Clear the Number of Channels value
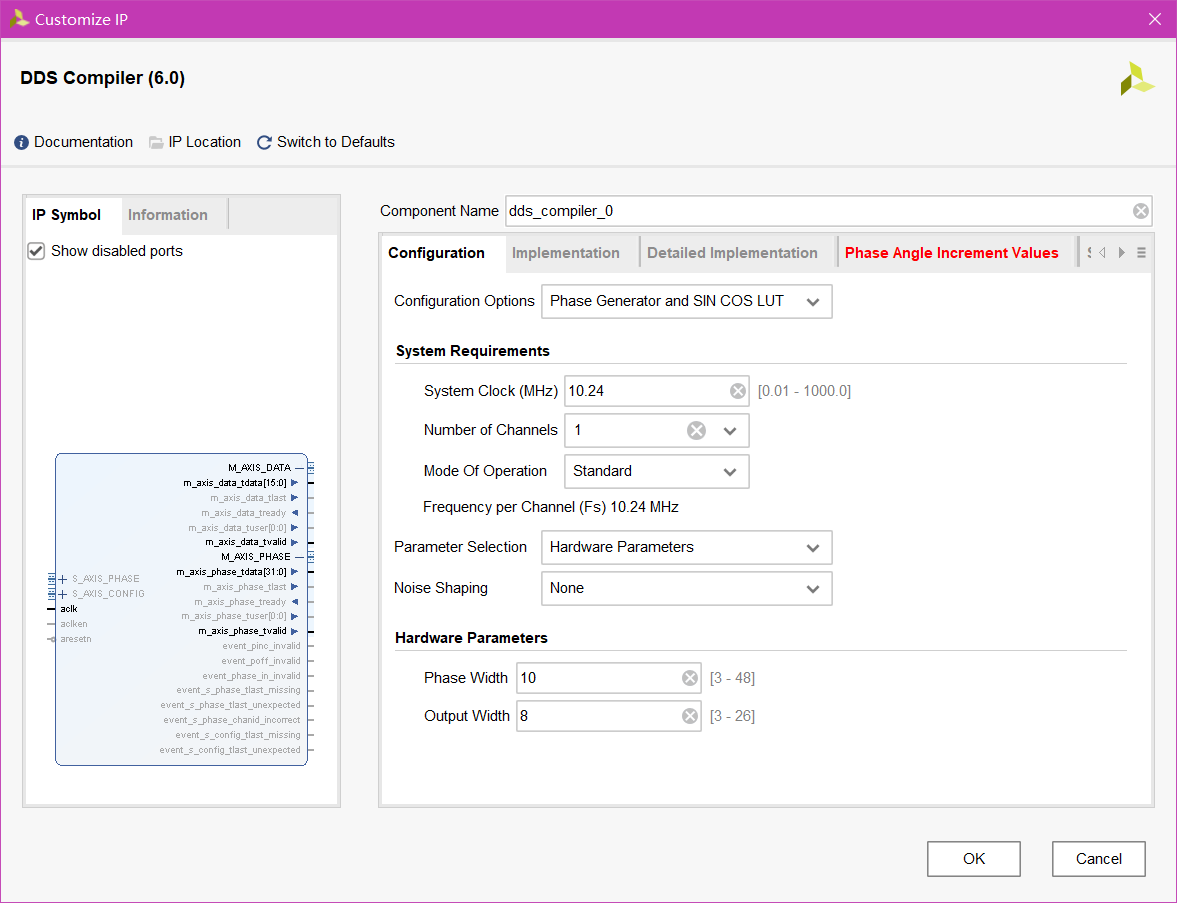1177x903 pixels. tap(697, 431)
